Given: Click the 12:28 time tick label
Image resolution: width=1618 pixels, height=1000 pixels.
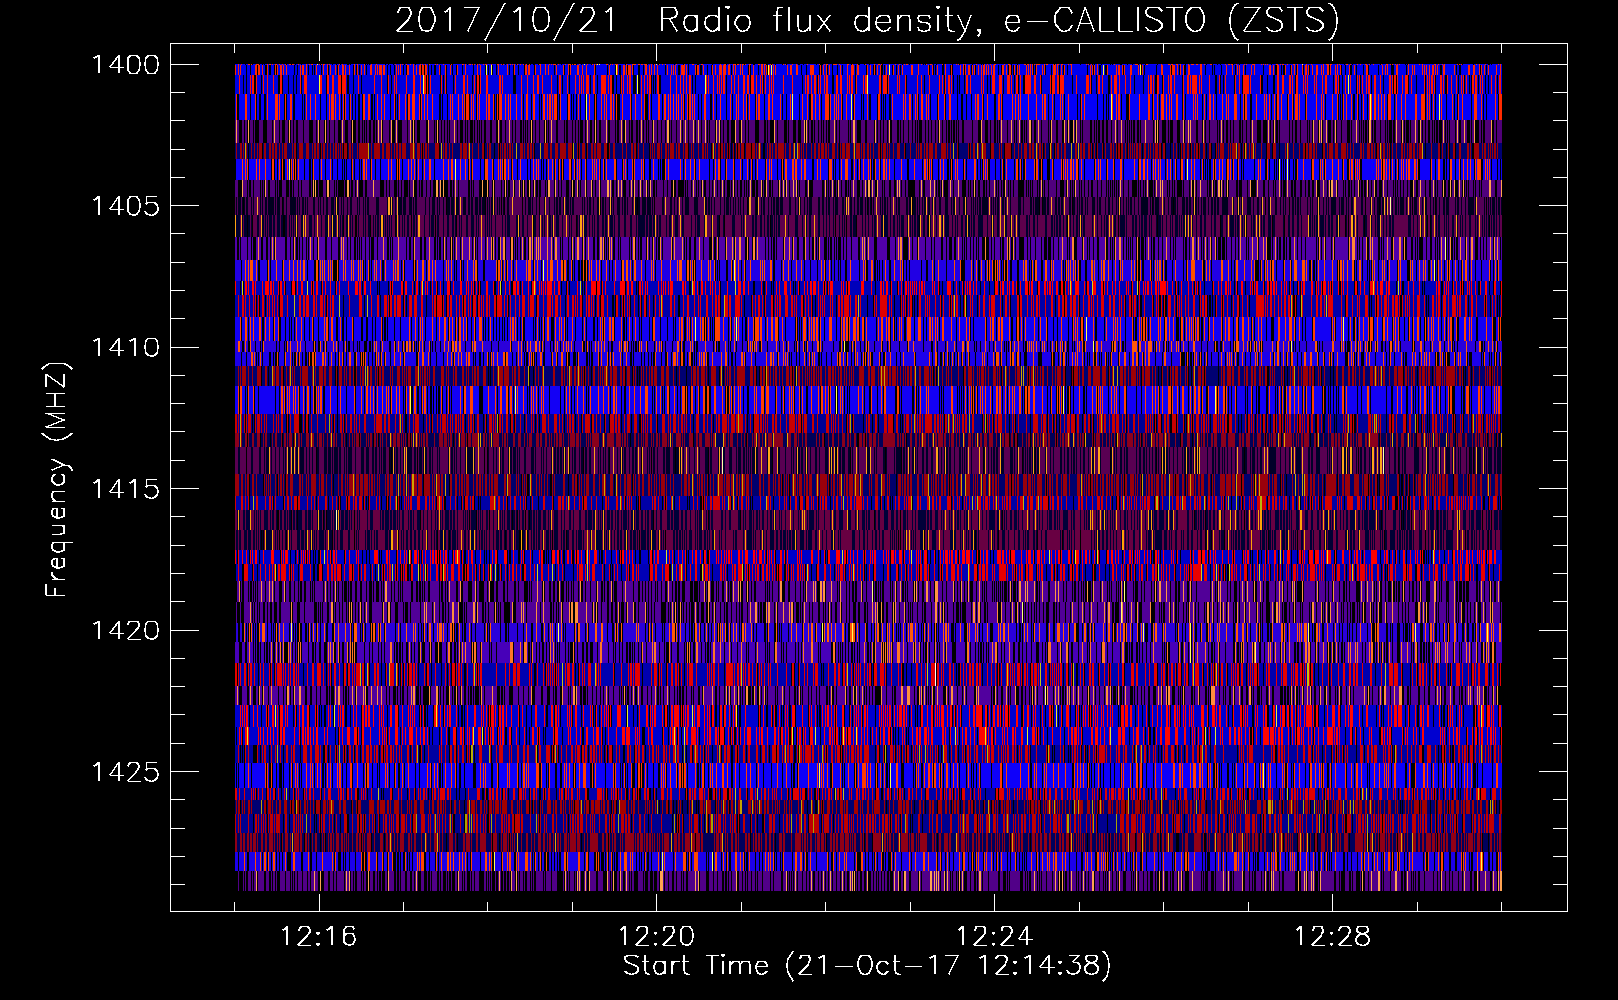Looking at the screenshot, I should (x=1333, y=937).
